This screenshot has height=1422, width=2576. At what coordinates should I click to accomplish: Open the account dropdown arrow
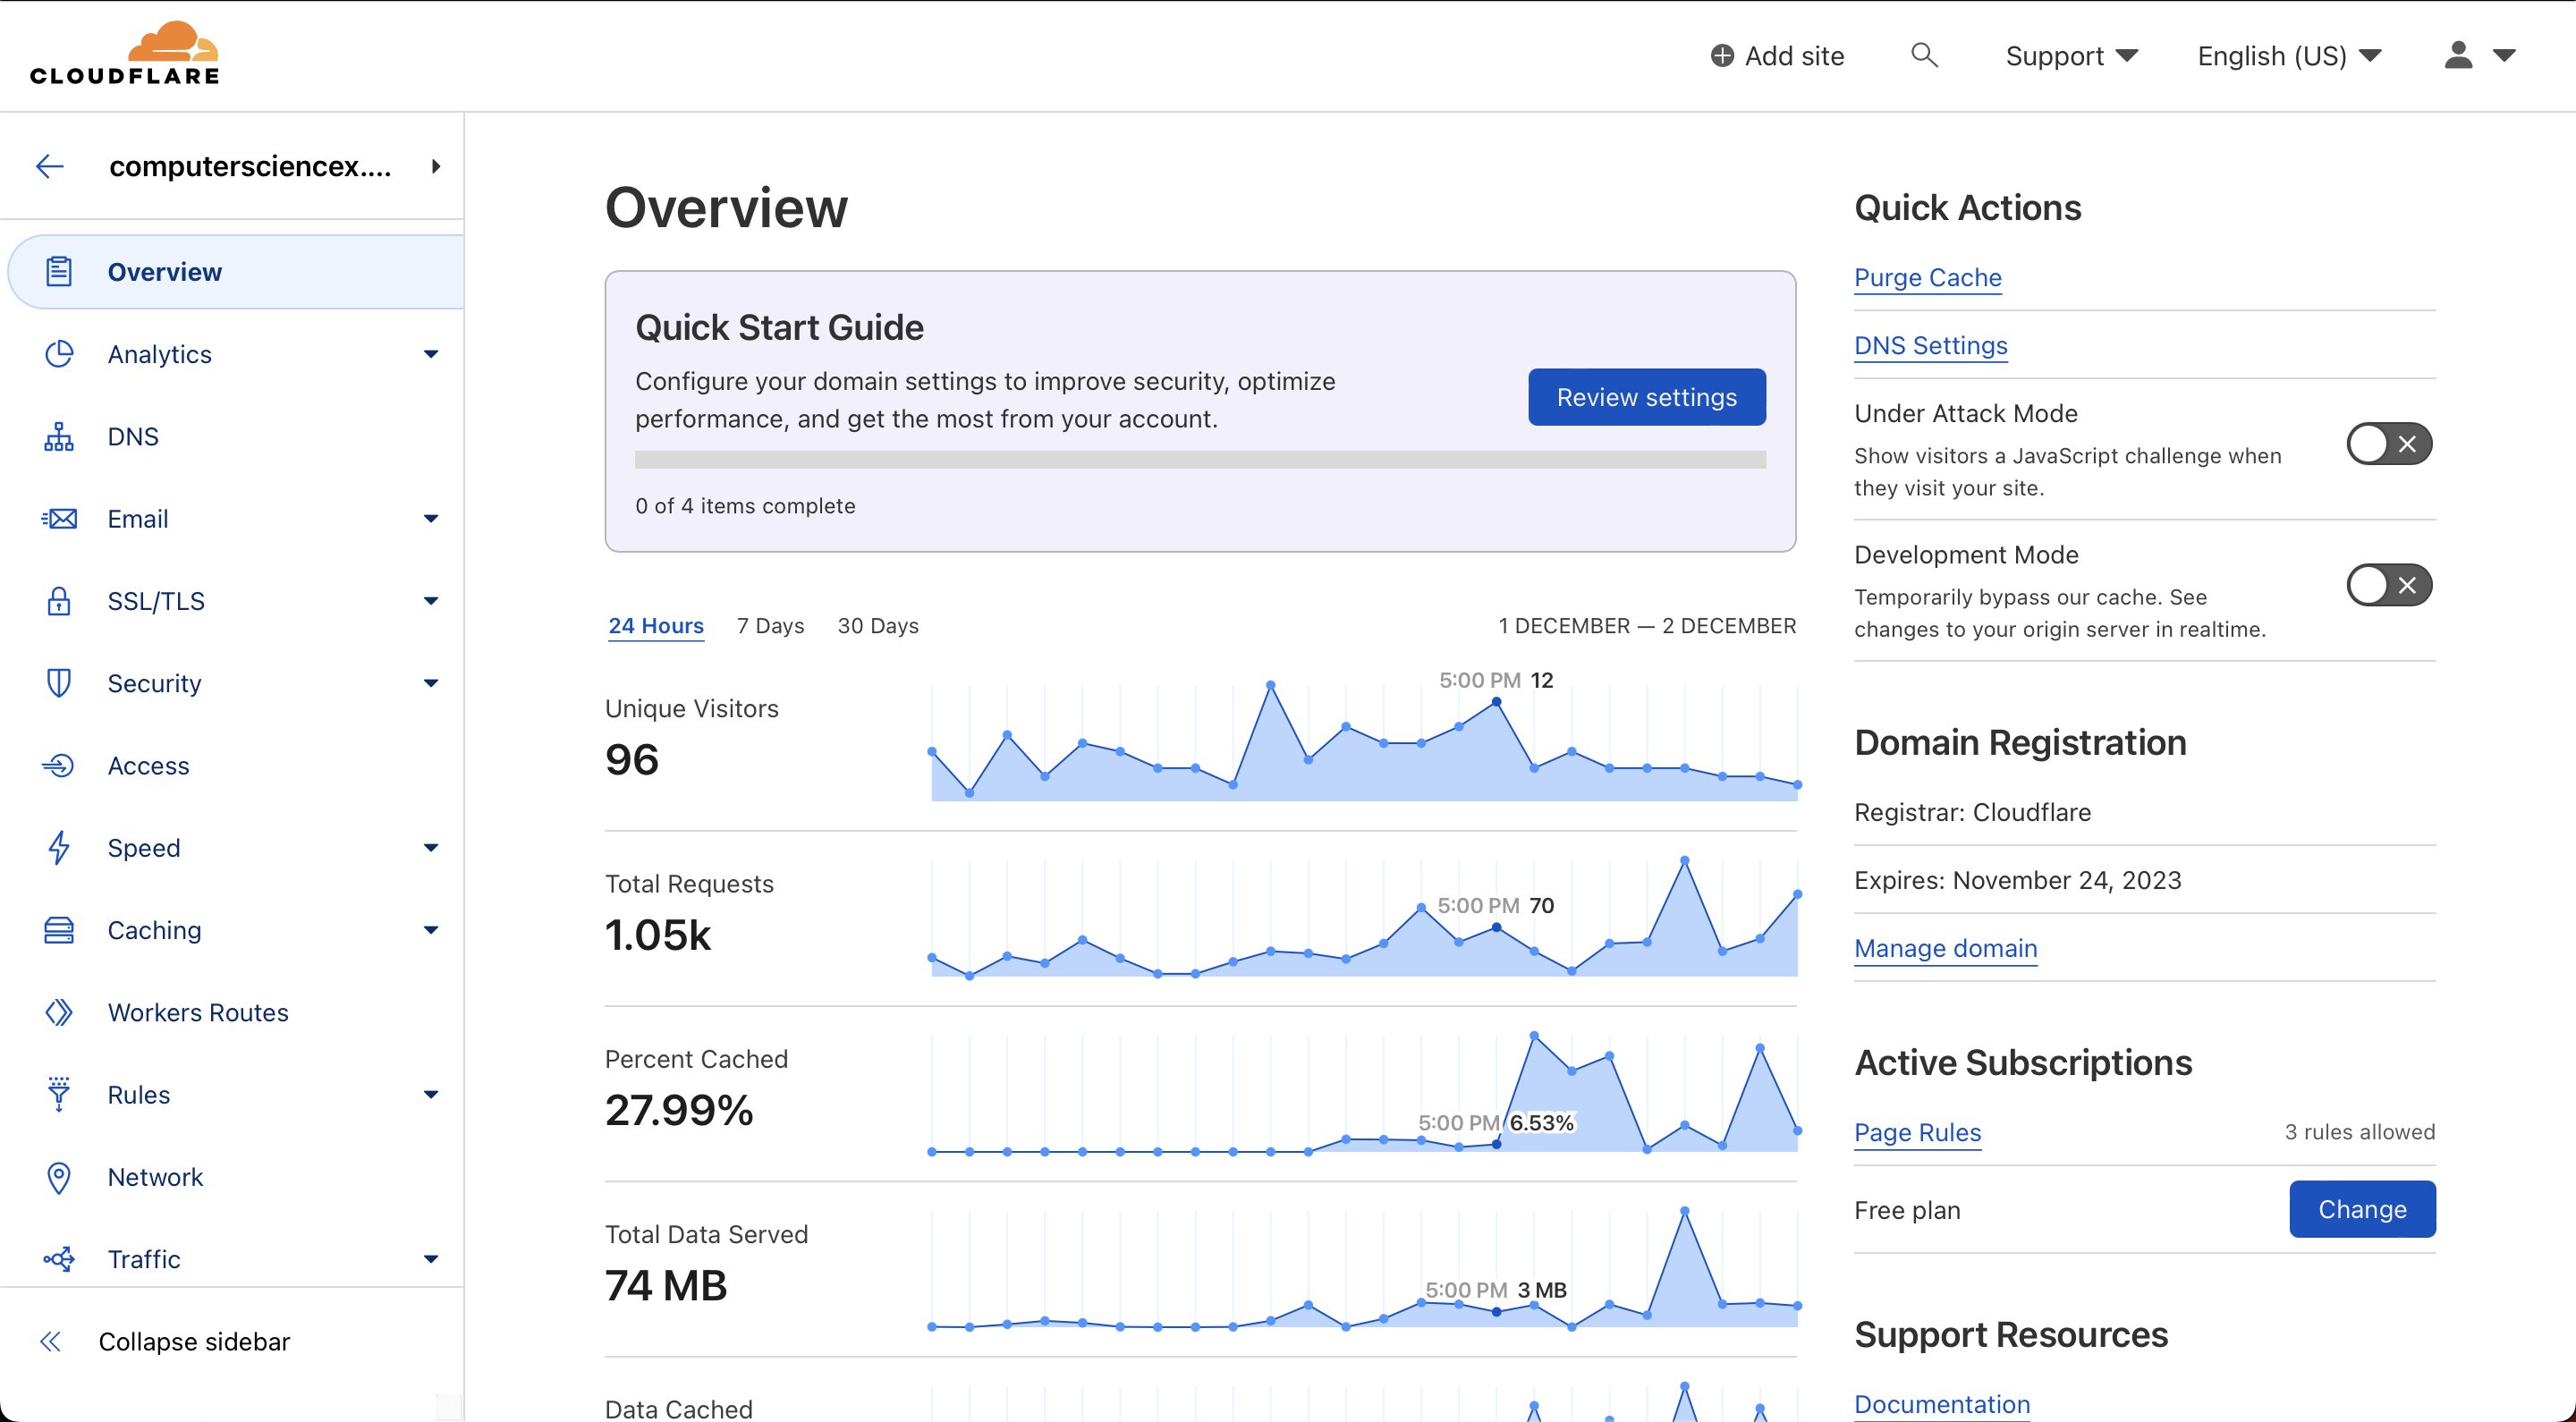tap(2504, 56)
